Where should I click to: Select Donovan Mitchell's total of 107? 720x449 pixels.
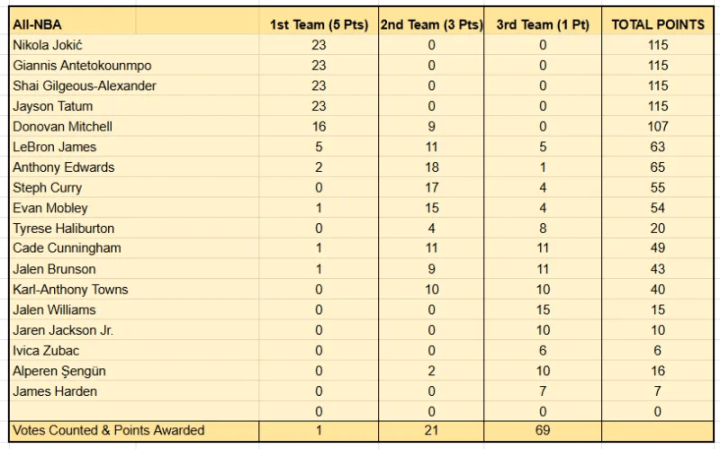tap(658, 126)
